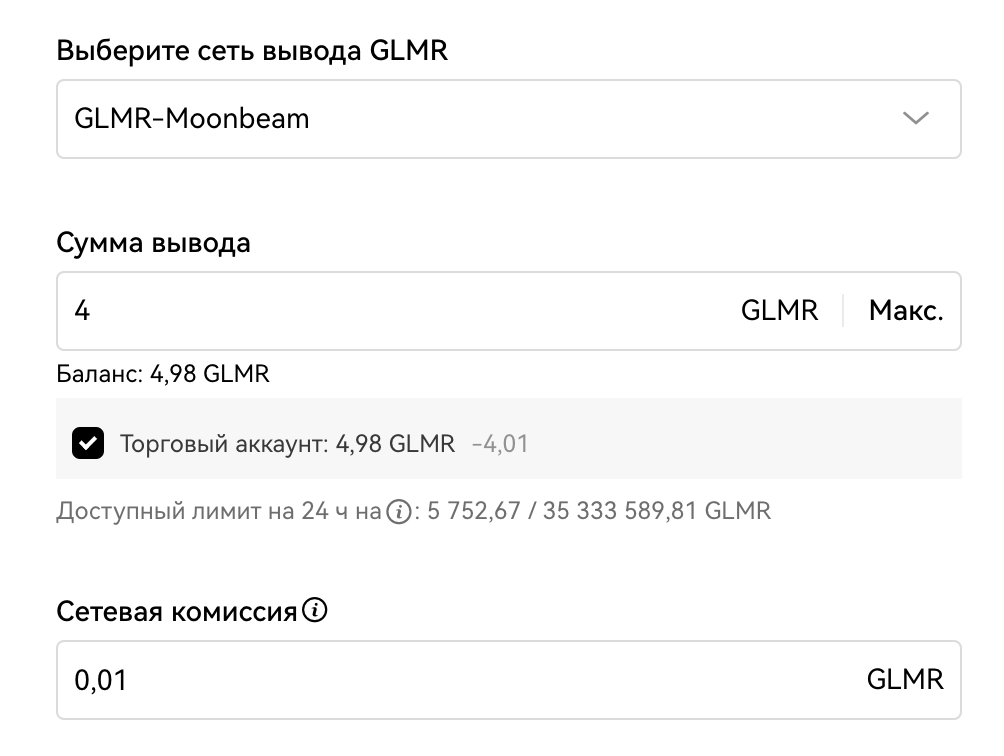The width and height of the screenshot is (1004, 756).
Task: Click the Баланс: 4,98 GLMR text
Action: (163, 374)
